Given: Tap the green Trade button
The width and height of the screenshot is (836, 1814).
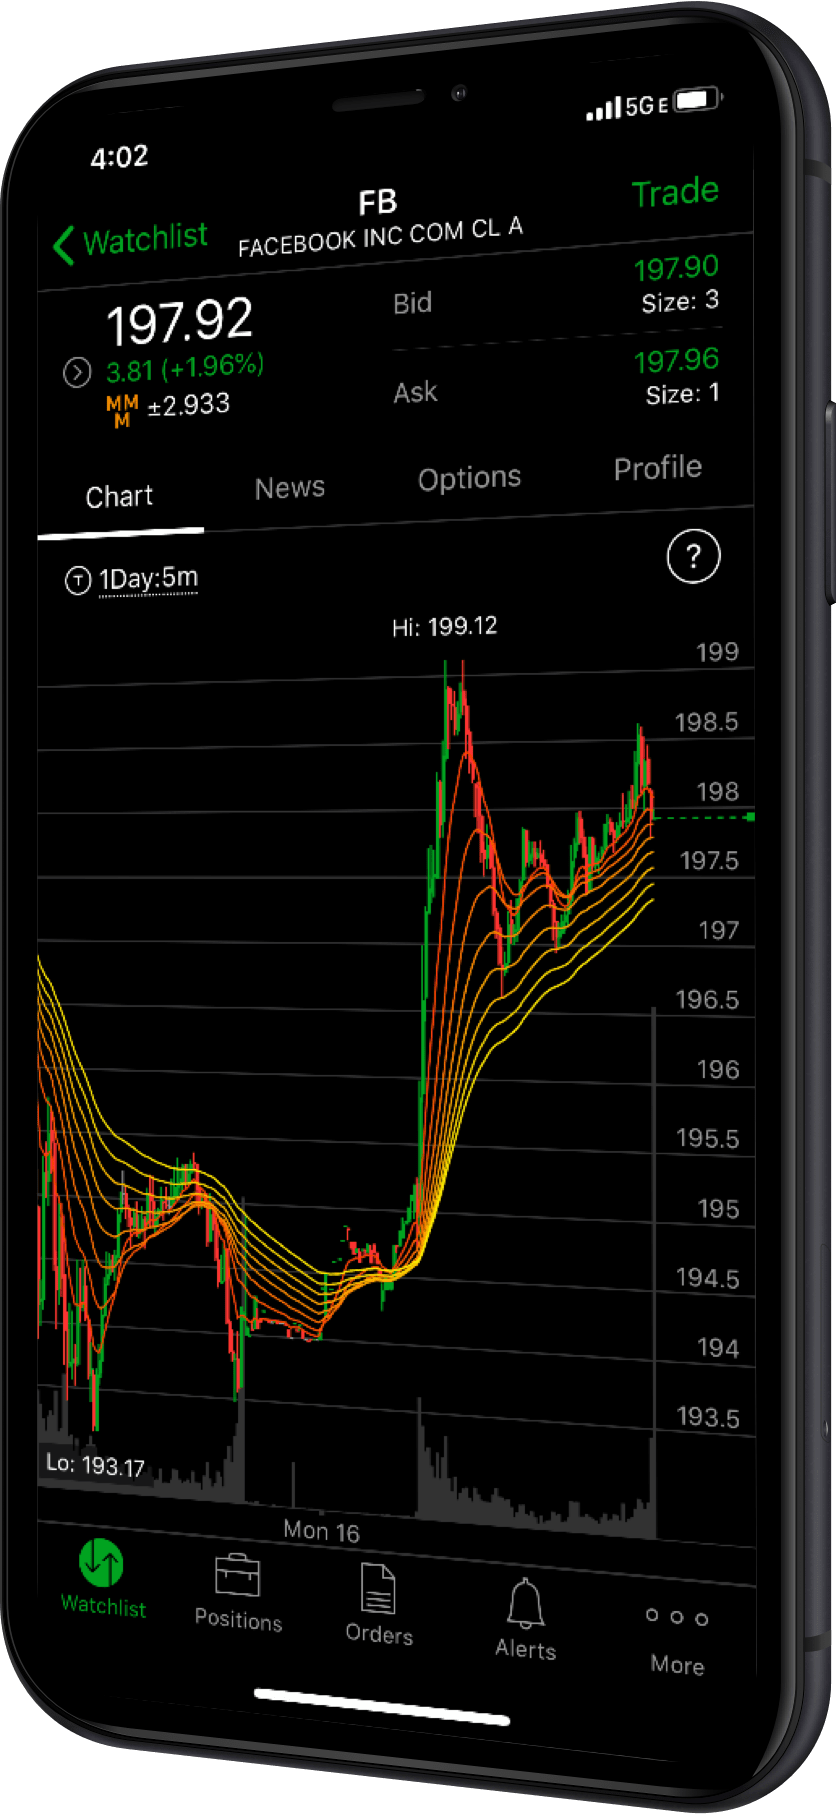Looking at the screenshot, I should [675, 192].
